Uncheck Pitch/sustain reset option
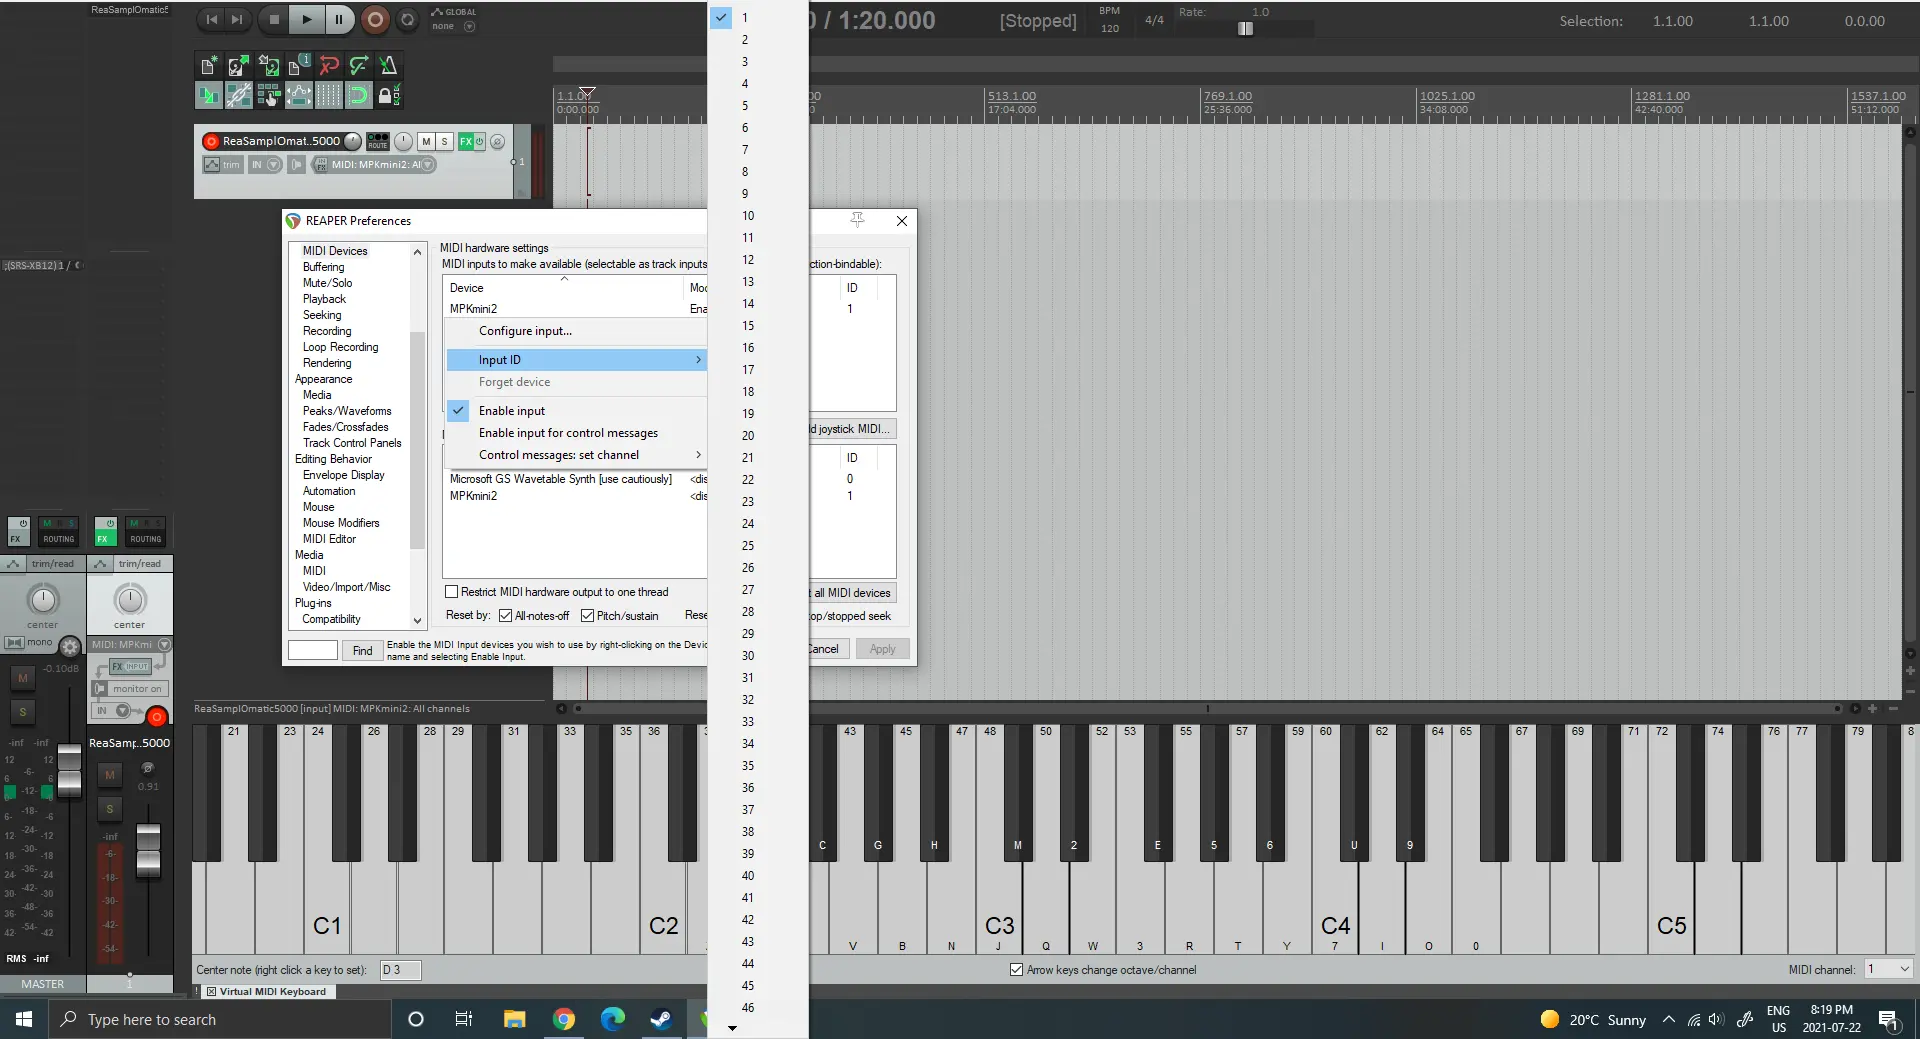This screenshot has width=1920, height=1039. click(588, 616)
